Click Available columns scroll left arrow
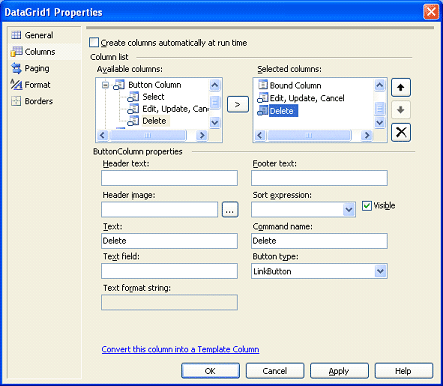Image resolution: width=443 pixels, height=386 pixels. (102, 135)
